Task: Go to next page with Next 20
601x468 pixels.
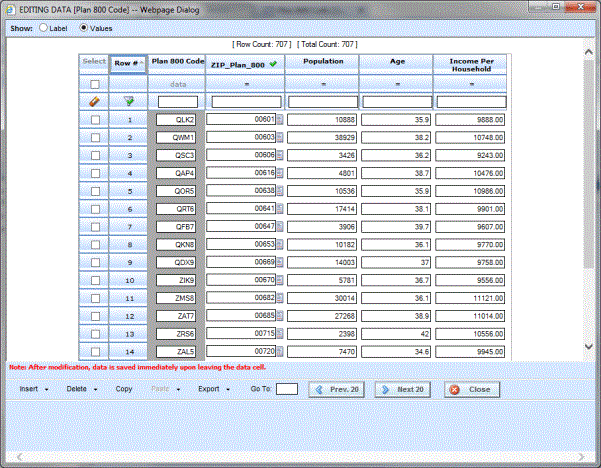Action: [x=402, y=389]
